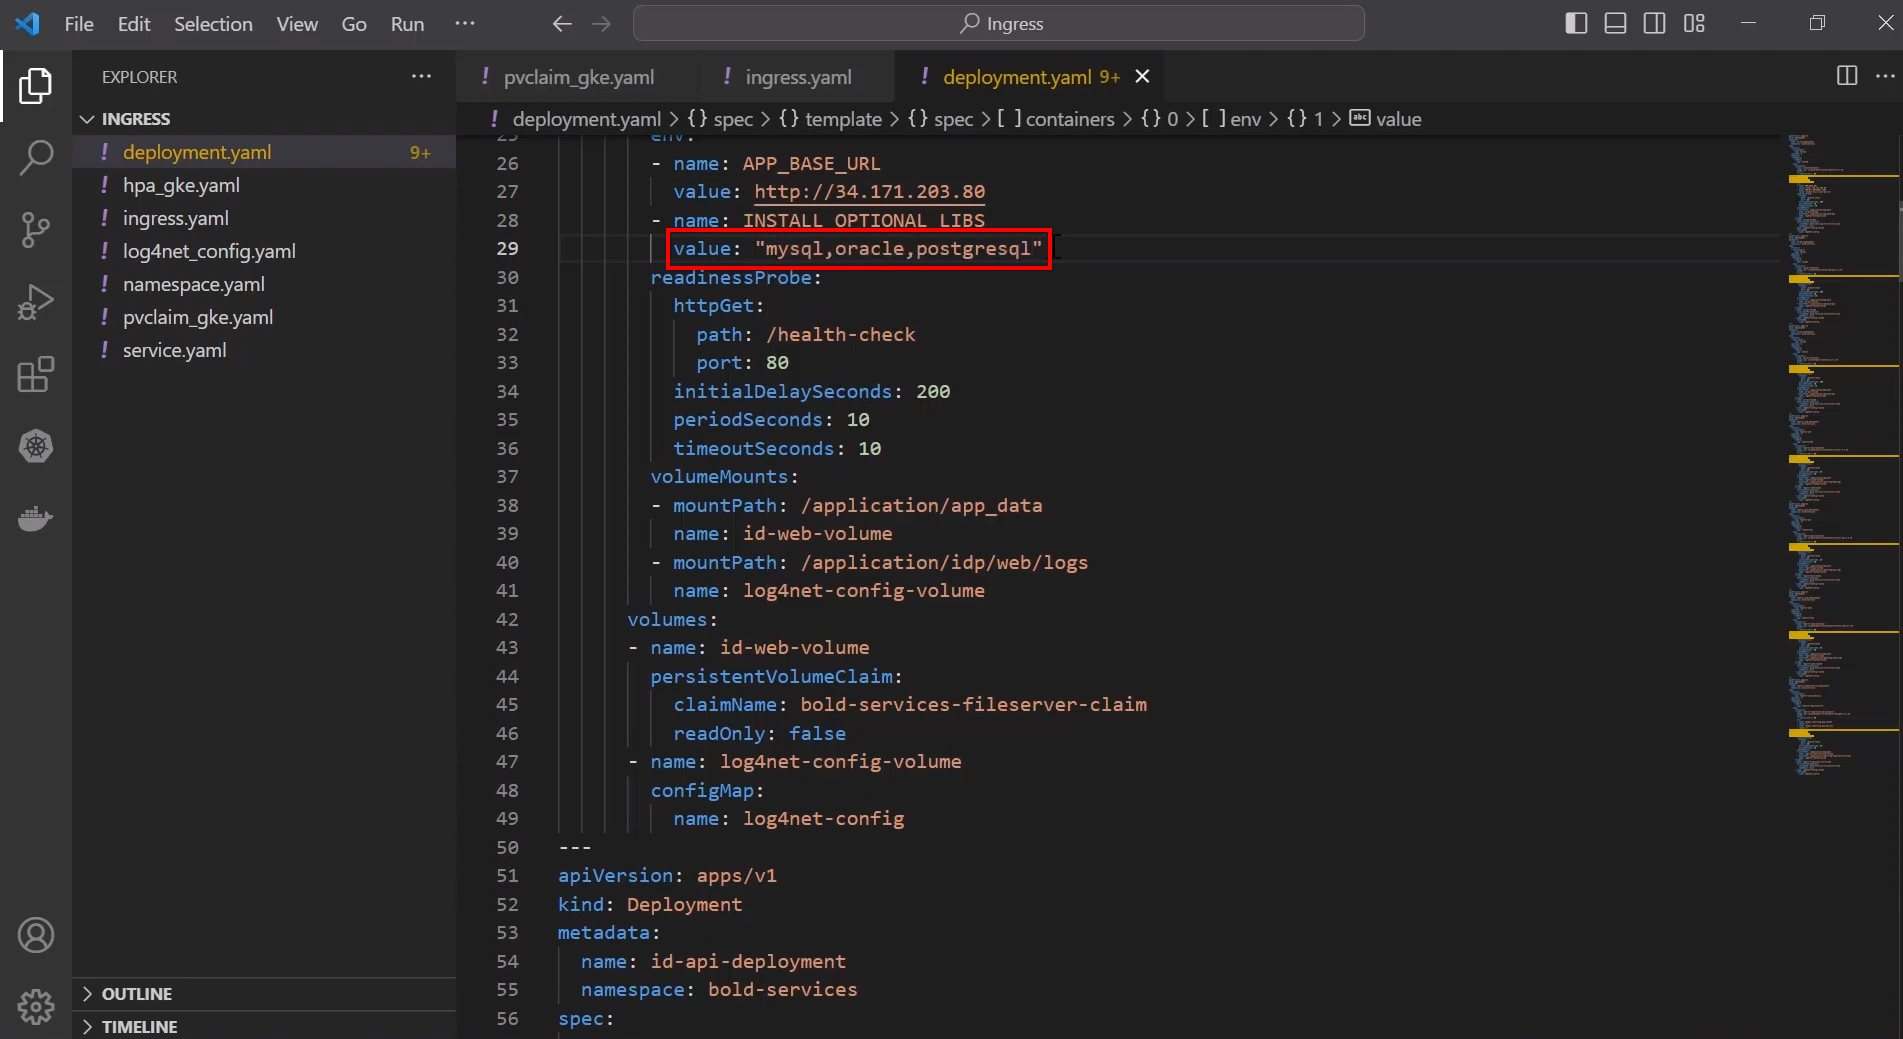Click deployment.yaml in the breadcrumb
This screenshot has width=1903, height=1039.
click(587, 119)
